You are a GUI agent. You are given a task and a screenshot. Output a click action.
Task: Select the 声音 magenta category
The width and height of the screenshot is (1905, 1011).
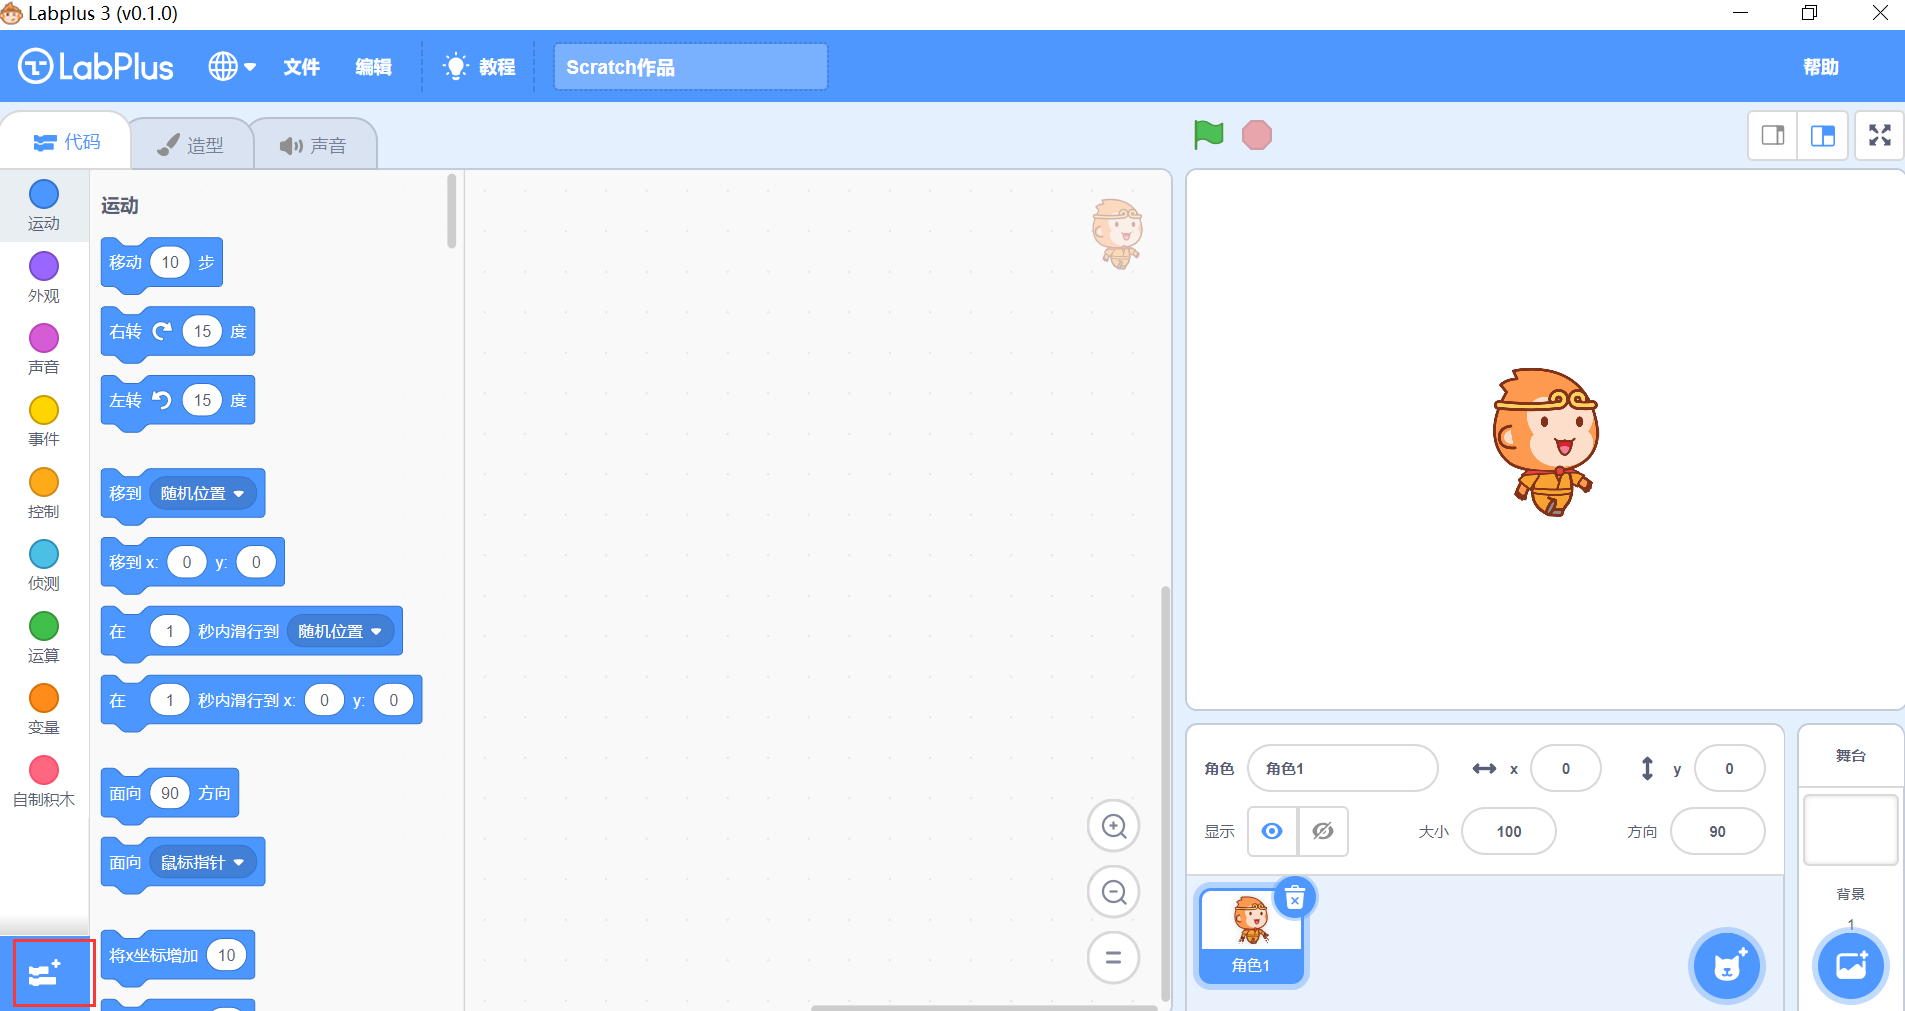point(44,338)
